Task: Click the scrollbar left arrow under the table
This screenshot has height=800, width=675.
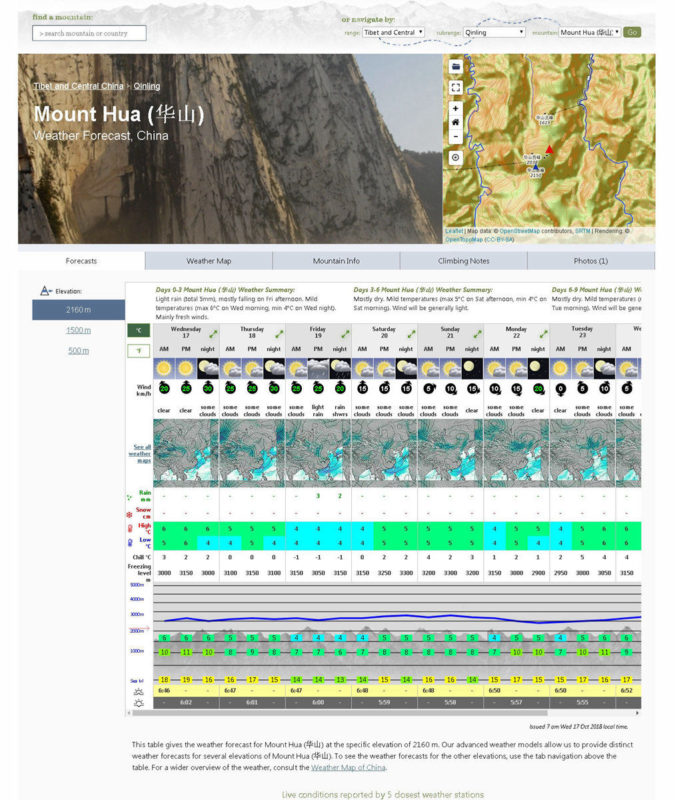Action: [x=129, y=713]
